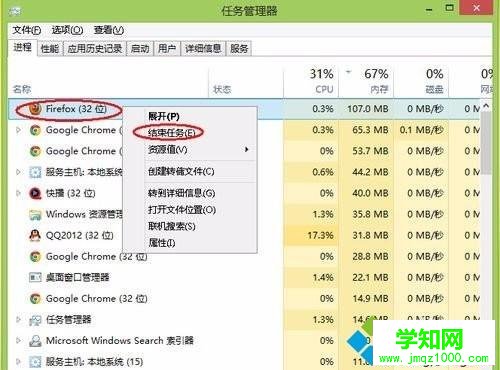Click the 桌面窗口管理器 process icon
The width and height of the screenshot is (500, 370).
pyautogui.click(x=35, y=277)
